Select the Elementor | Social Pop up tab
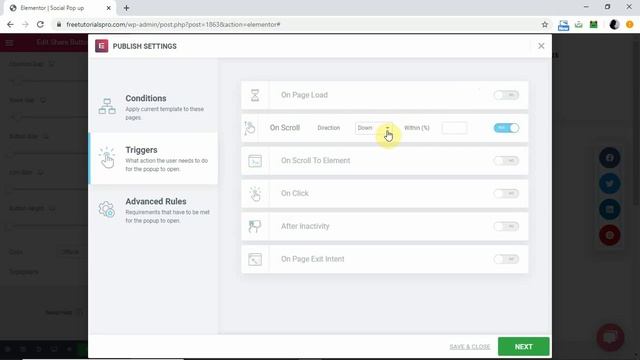Viewport: 640px width, 360px height. point(60,8)
